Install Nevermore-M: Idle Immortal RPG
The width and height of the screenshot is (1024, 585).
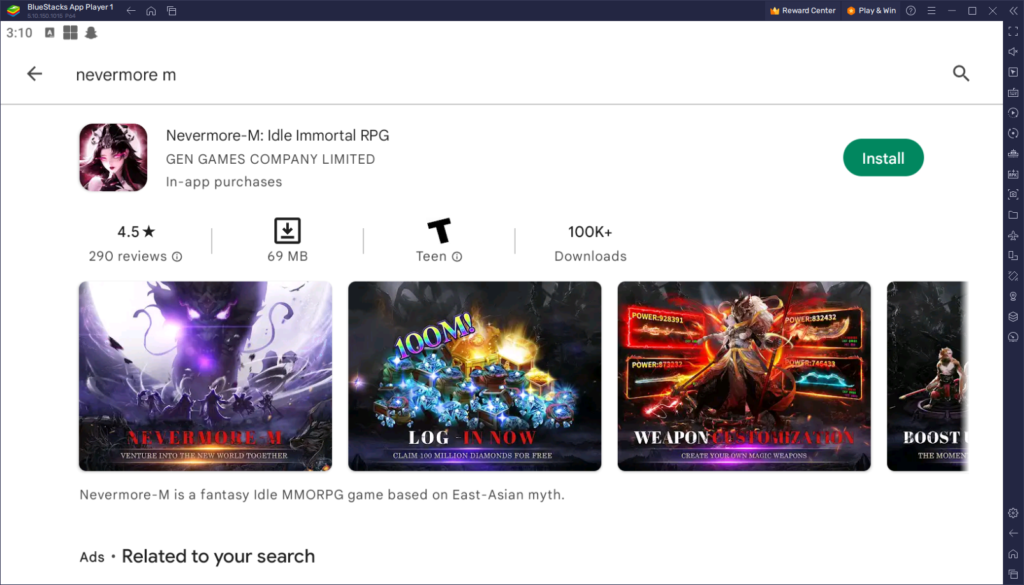pos(883,157)
